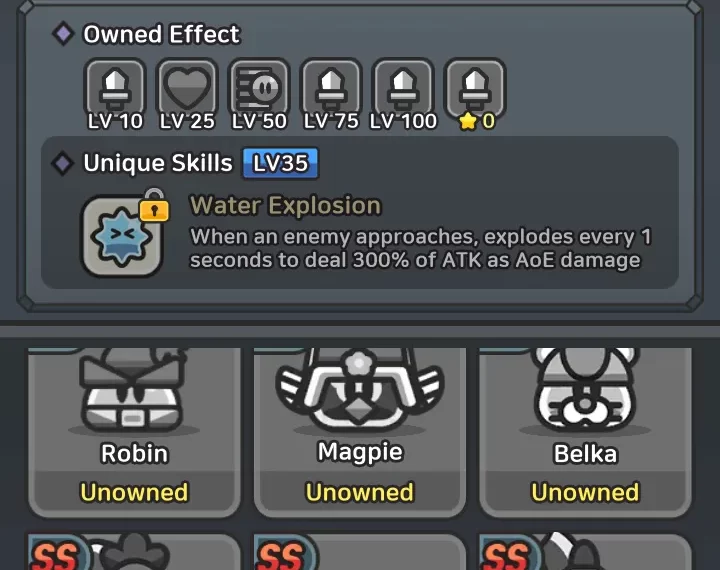The width and height of the screenshot is (720, 570).
Task: Click the Unowned label under Robin
Action: pos(134,492)
